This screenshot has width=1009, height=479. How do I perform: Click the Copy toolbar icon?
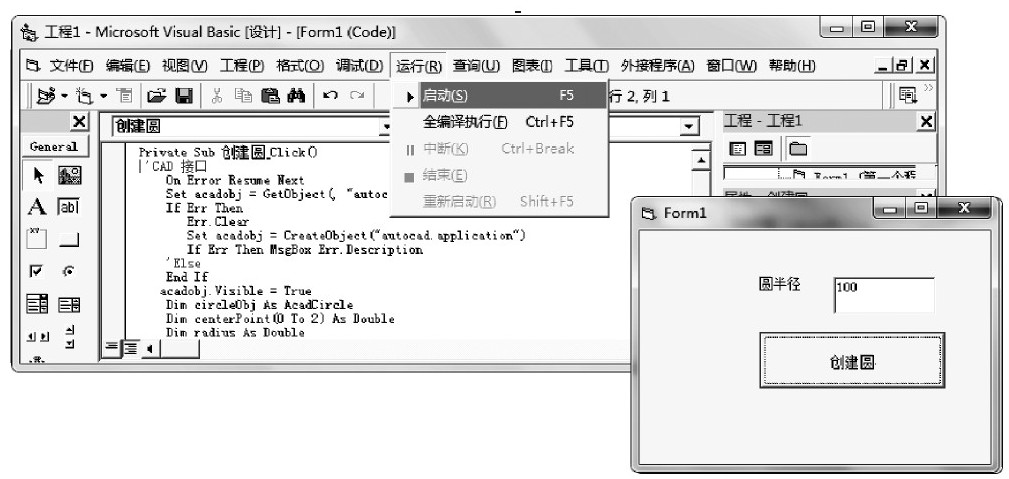pos(243,96)
